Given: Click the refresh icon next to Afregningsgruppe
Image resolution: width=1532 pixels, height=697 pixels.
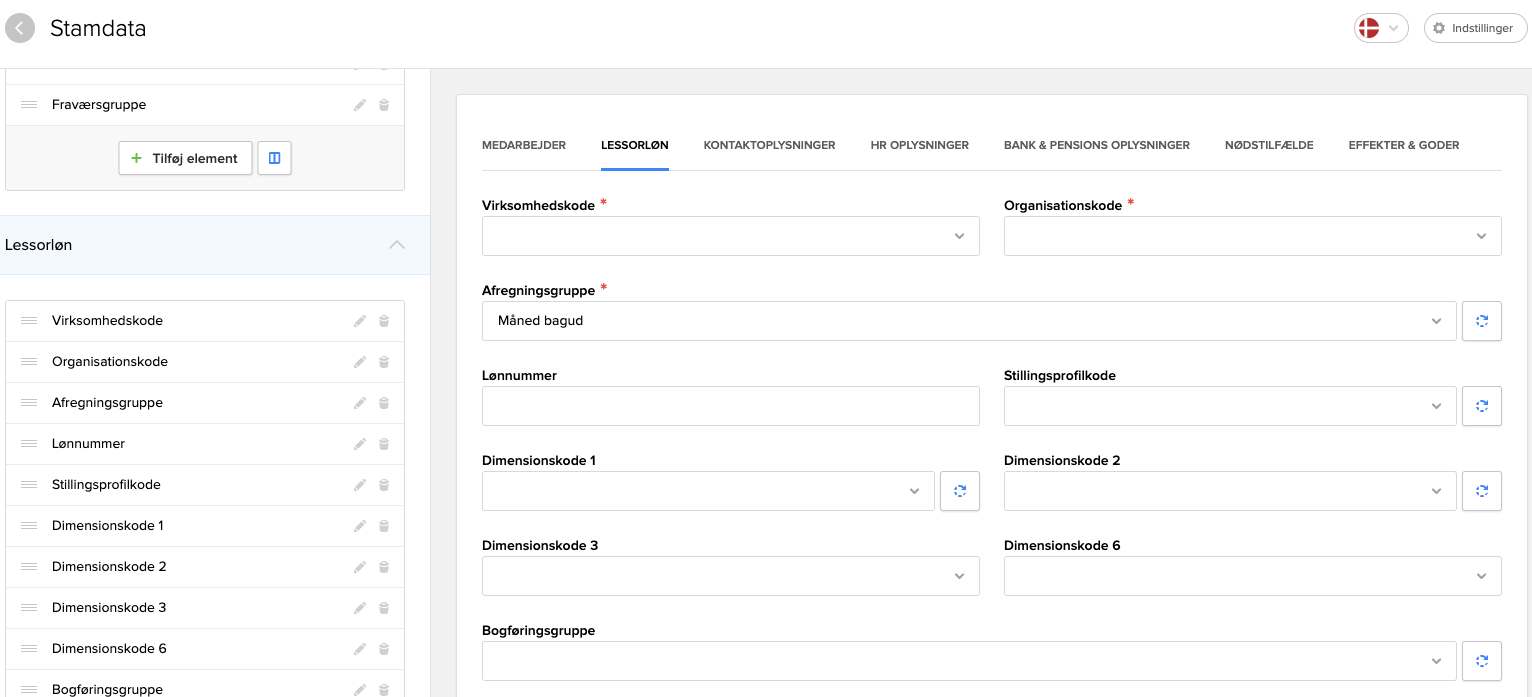Looking at the screenshot, I should coord(1481,321).
